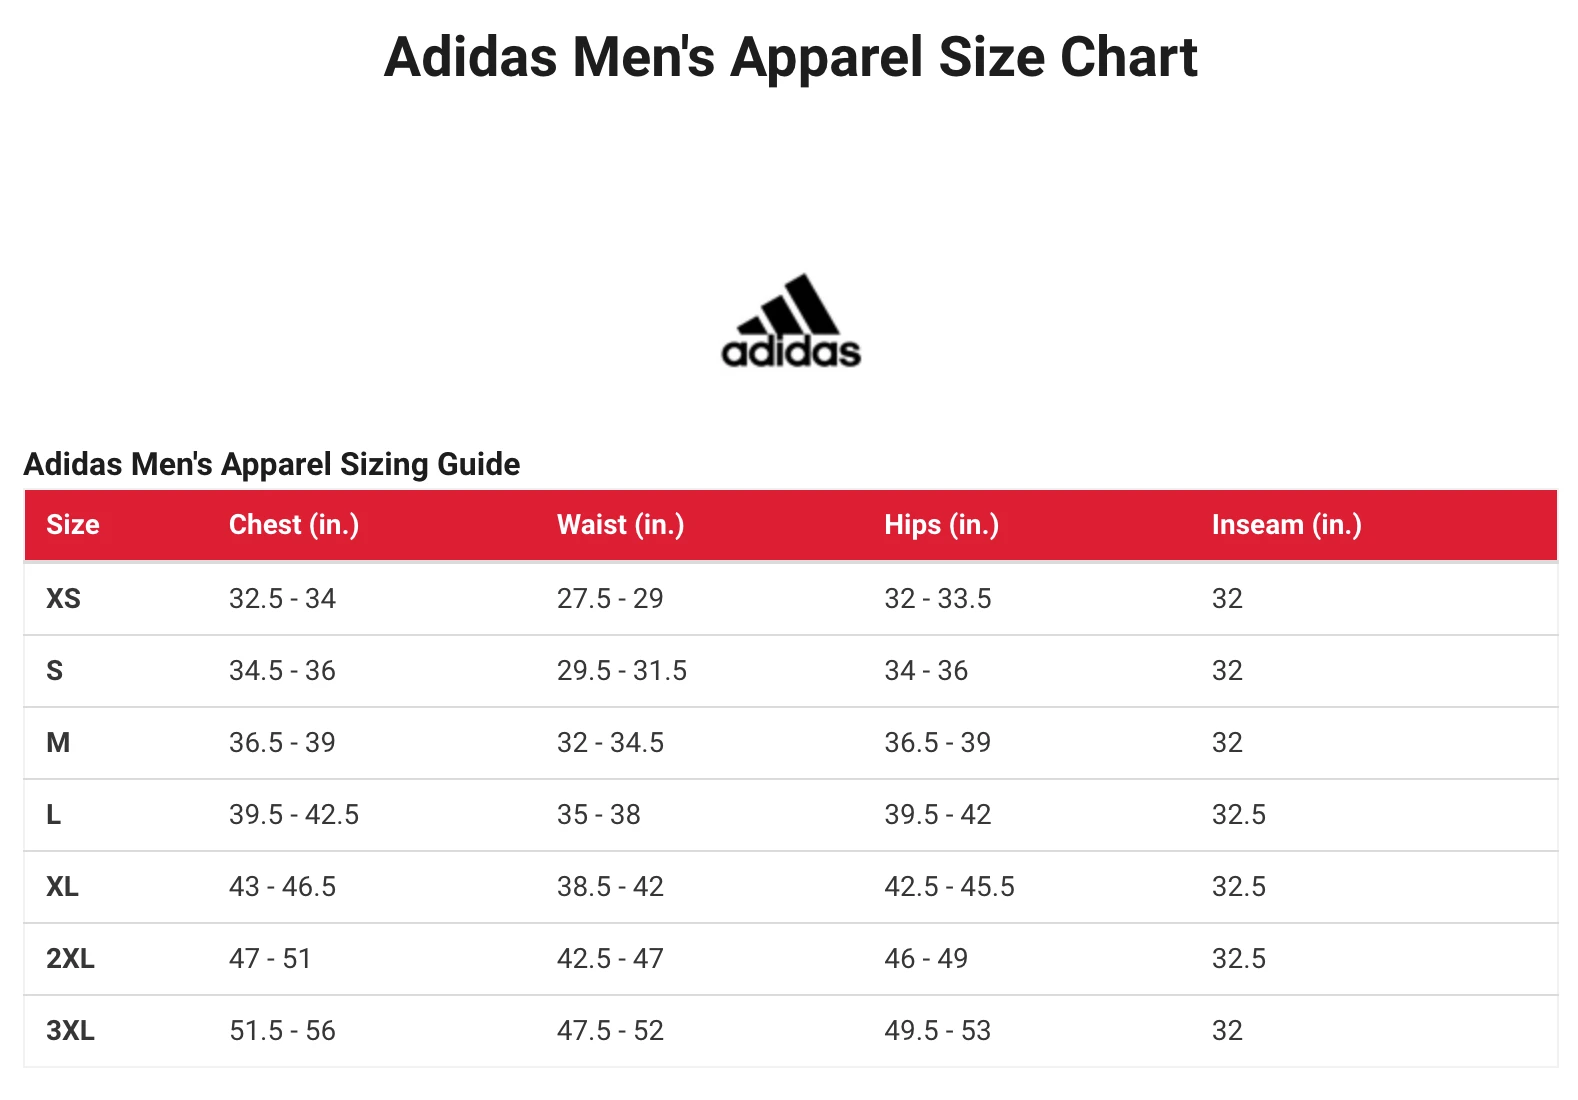Select waist value 29.5 - 31.5

point(622,671)
